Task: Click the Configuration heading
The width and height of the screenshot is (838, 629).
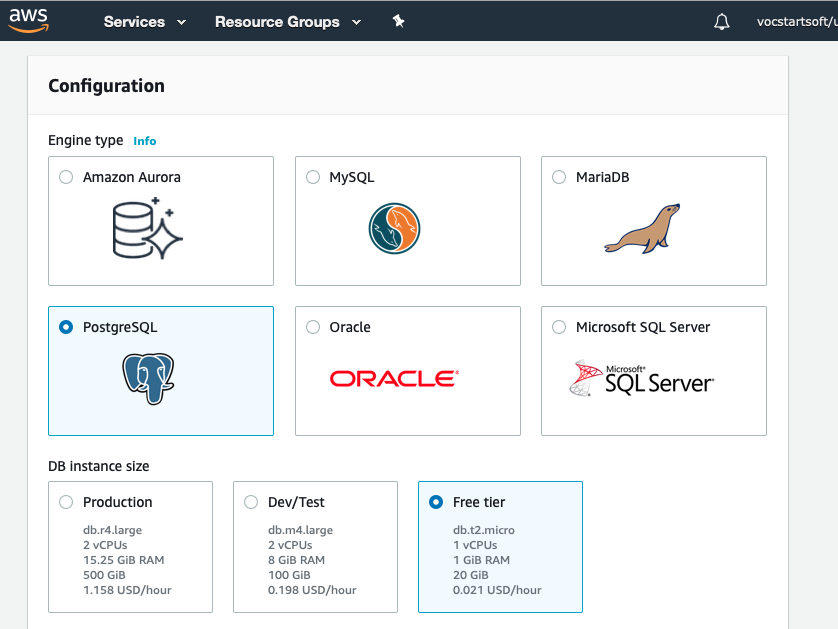Action: click(106, 86)
